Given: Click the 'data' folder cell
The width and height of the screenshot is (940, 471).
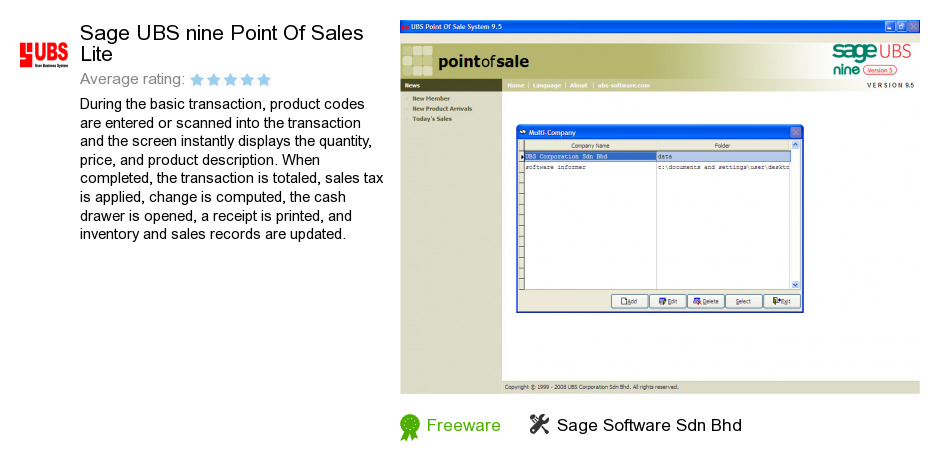Looking at the screenshot, I should (x=724, y=156).
